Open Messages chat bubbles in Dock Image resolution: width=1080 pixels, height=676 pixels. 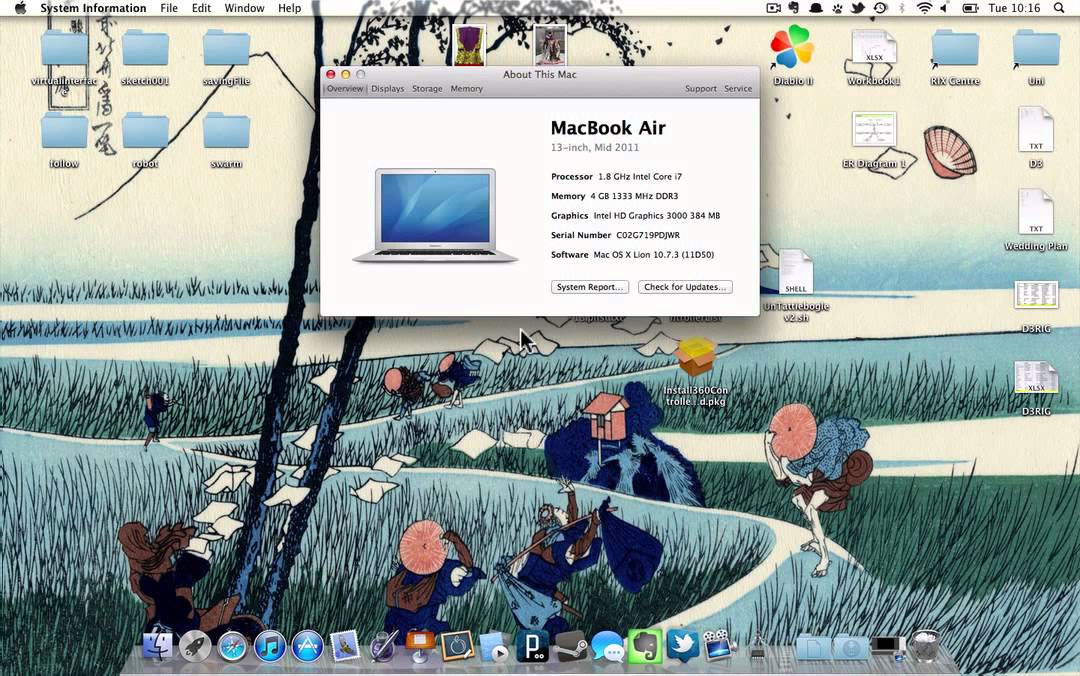pos(608,647)
